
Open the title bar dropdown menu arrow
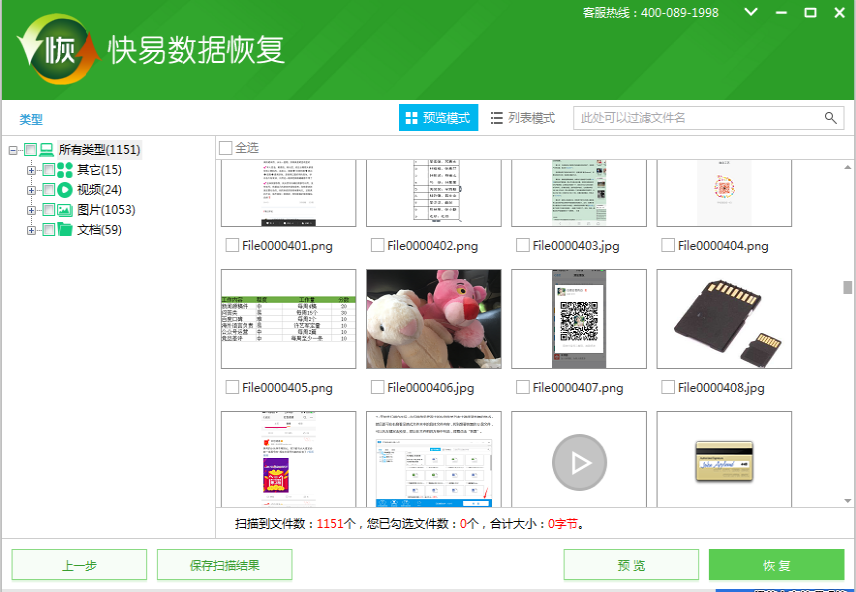tap(751, 13)
